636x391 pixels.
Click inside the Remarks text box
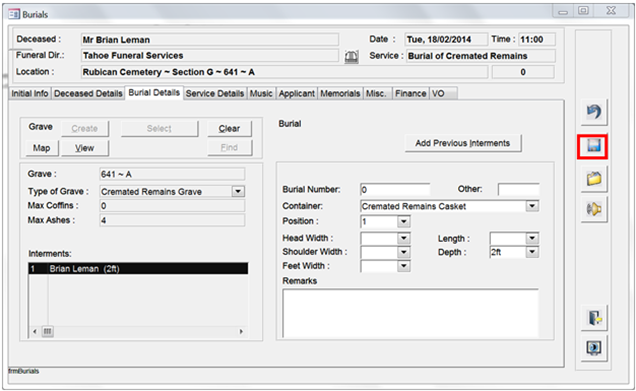pos(410,313)
